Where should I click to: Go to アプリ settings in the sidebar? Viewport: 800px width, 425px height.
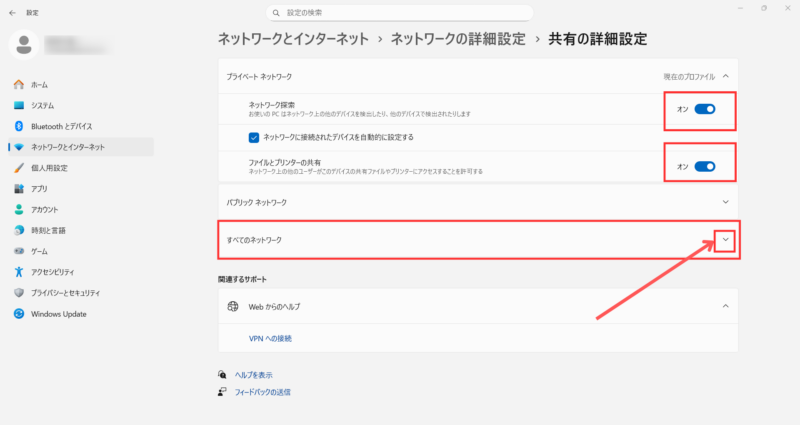[x=39, y=188]
